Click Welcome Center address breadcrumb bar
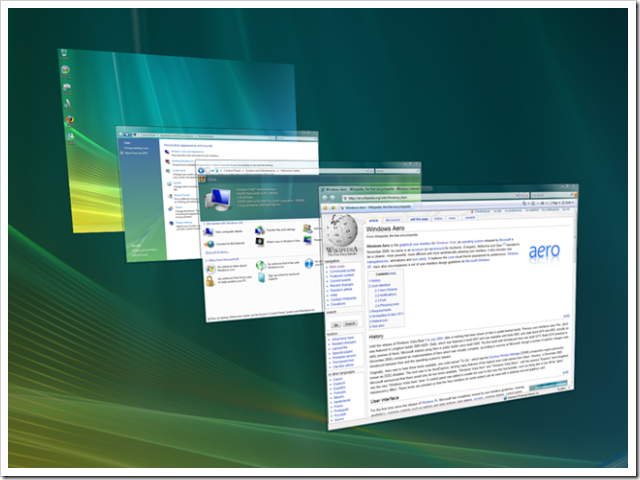The image size is (640, 480). tap(294, 171)
